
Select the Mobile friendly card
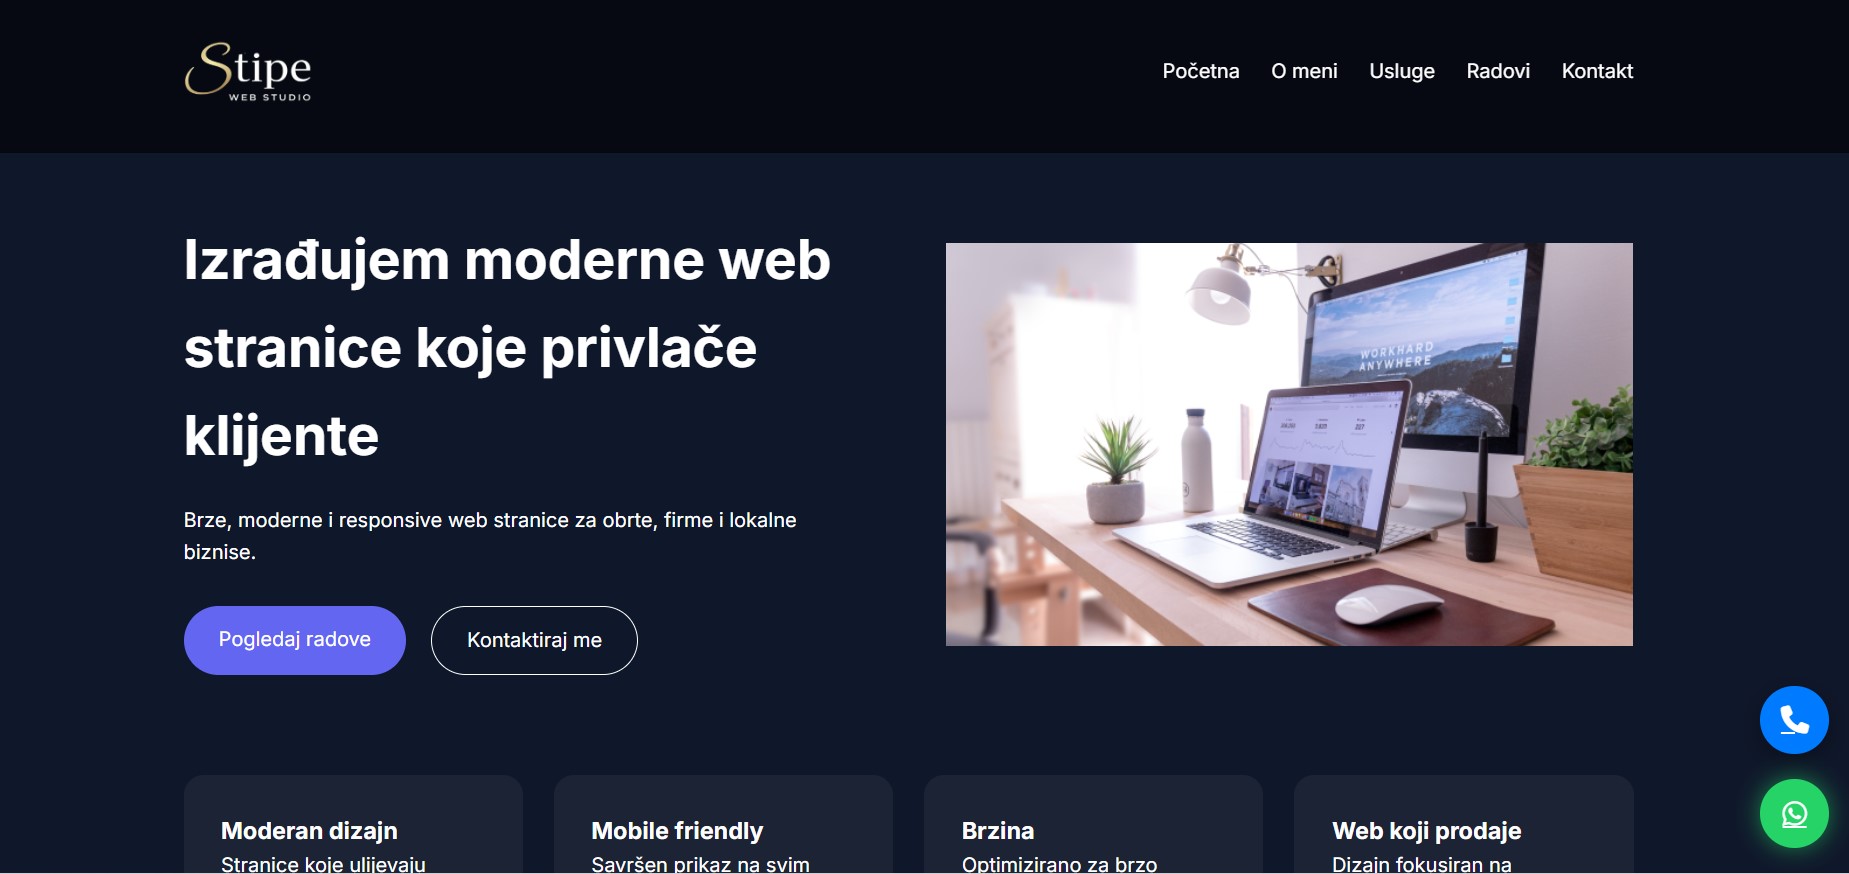tap(723, 824)
